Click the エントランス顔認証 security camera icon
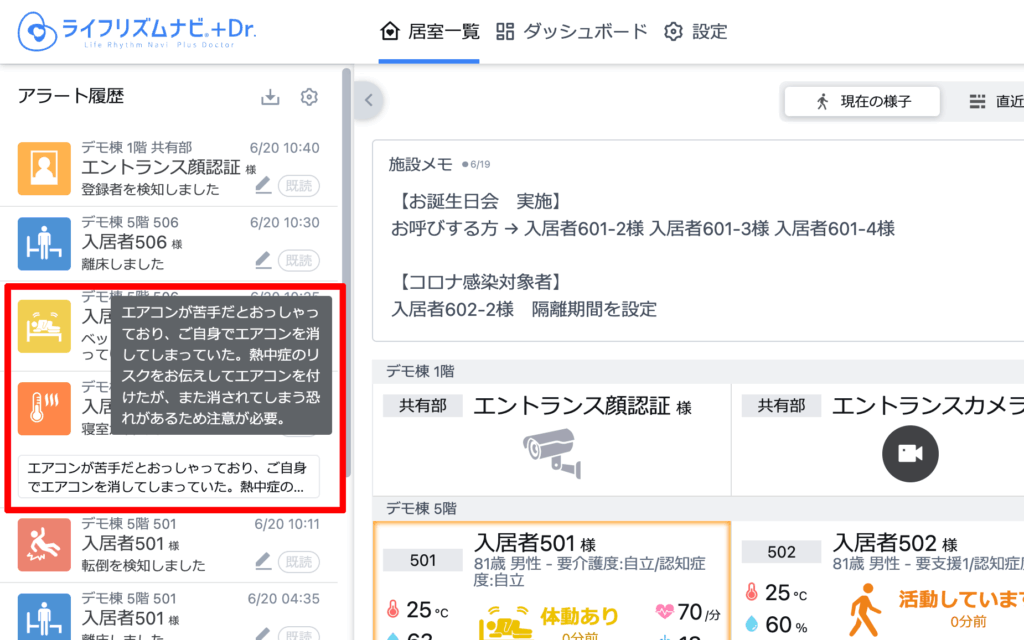1024x640 pixels. coord(552,453)
